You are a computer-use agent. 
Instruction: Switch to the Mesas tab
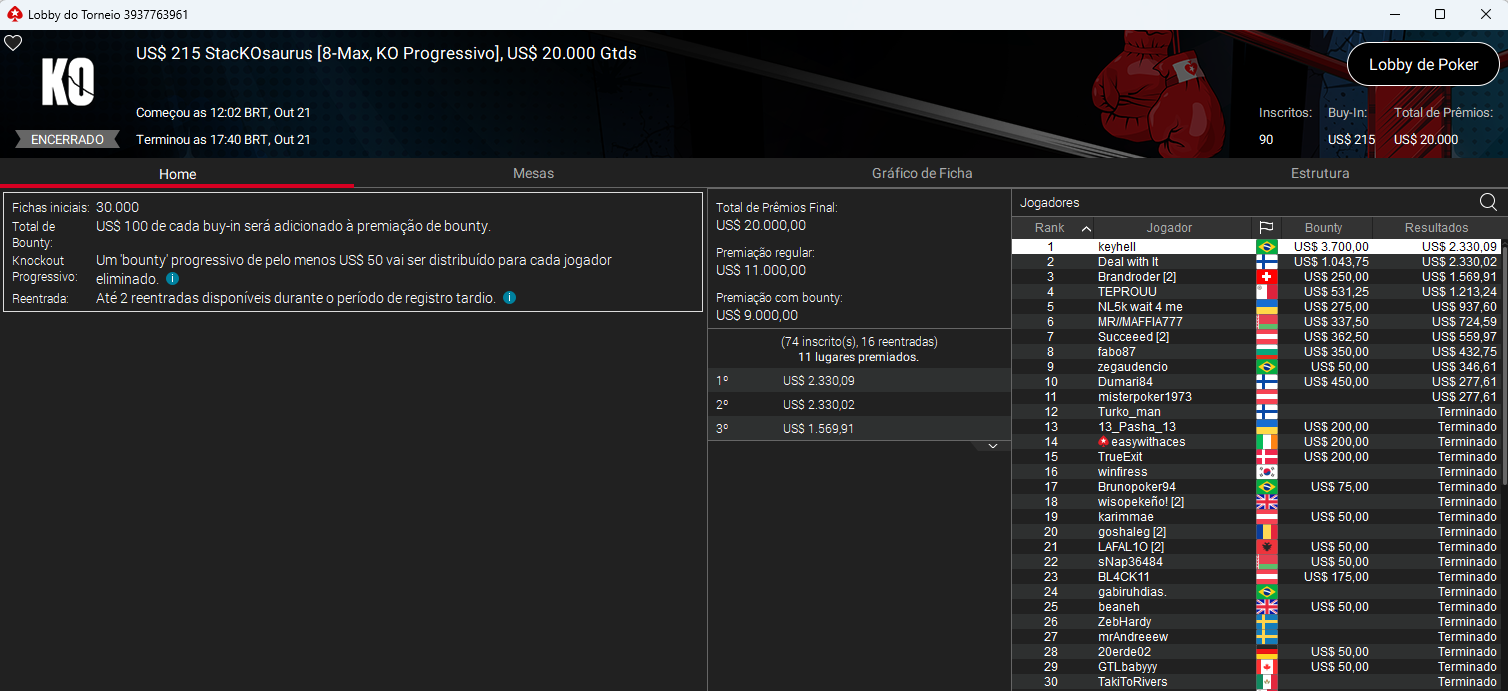pyautogui.click(x=533, y=173)
